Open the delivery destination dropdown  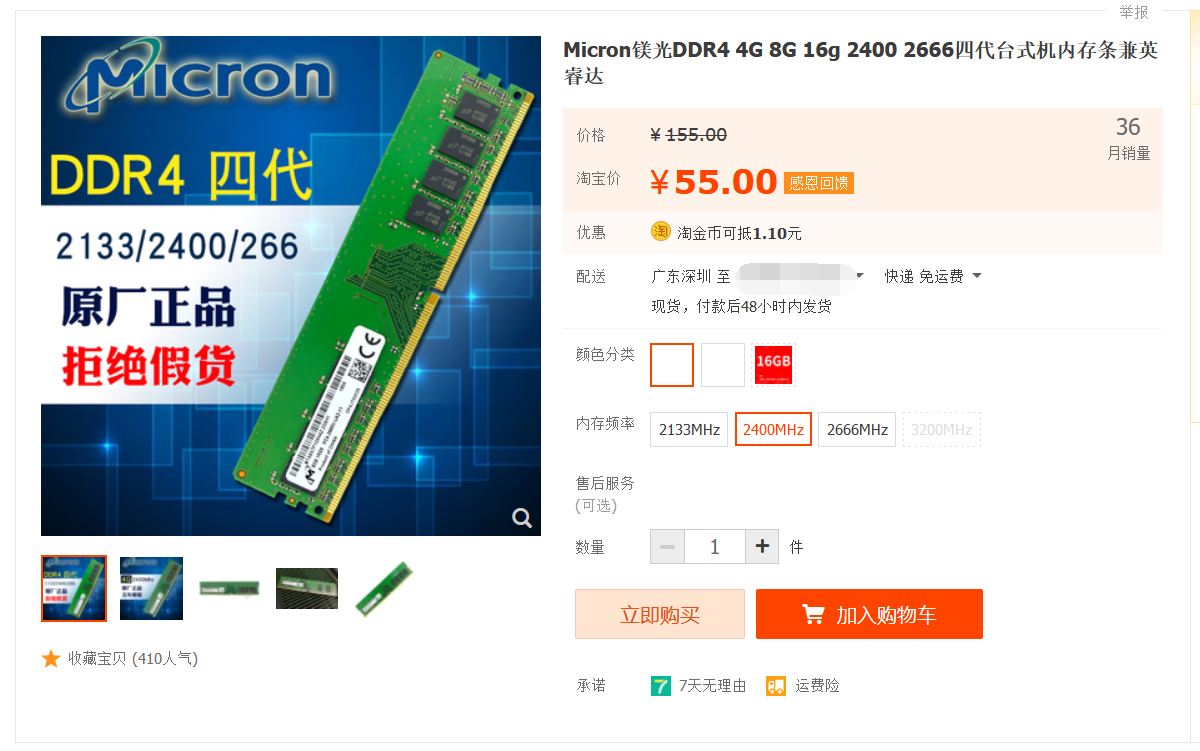click(x=800, y=276)
